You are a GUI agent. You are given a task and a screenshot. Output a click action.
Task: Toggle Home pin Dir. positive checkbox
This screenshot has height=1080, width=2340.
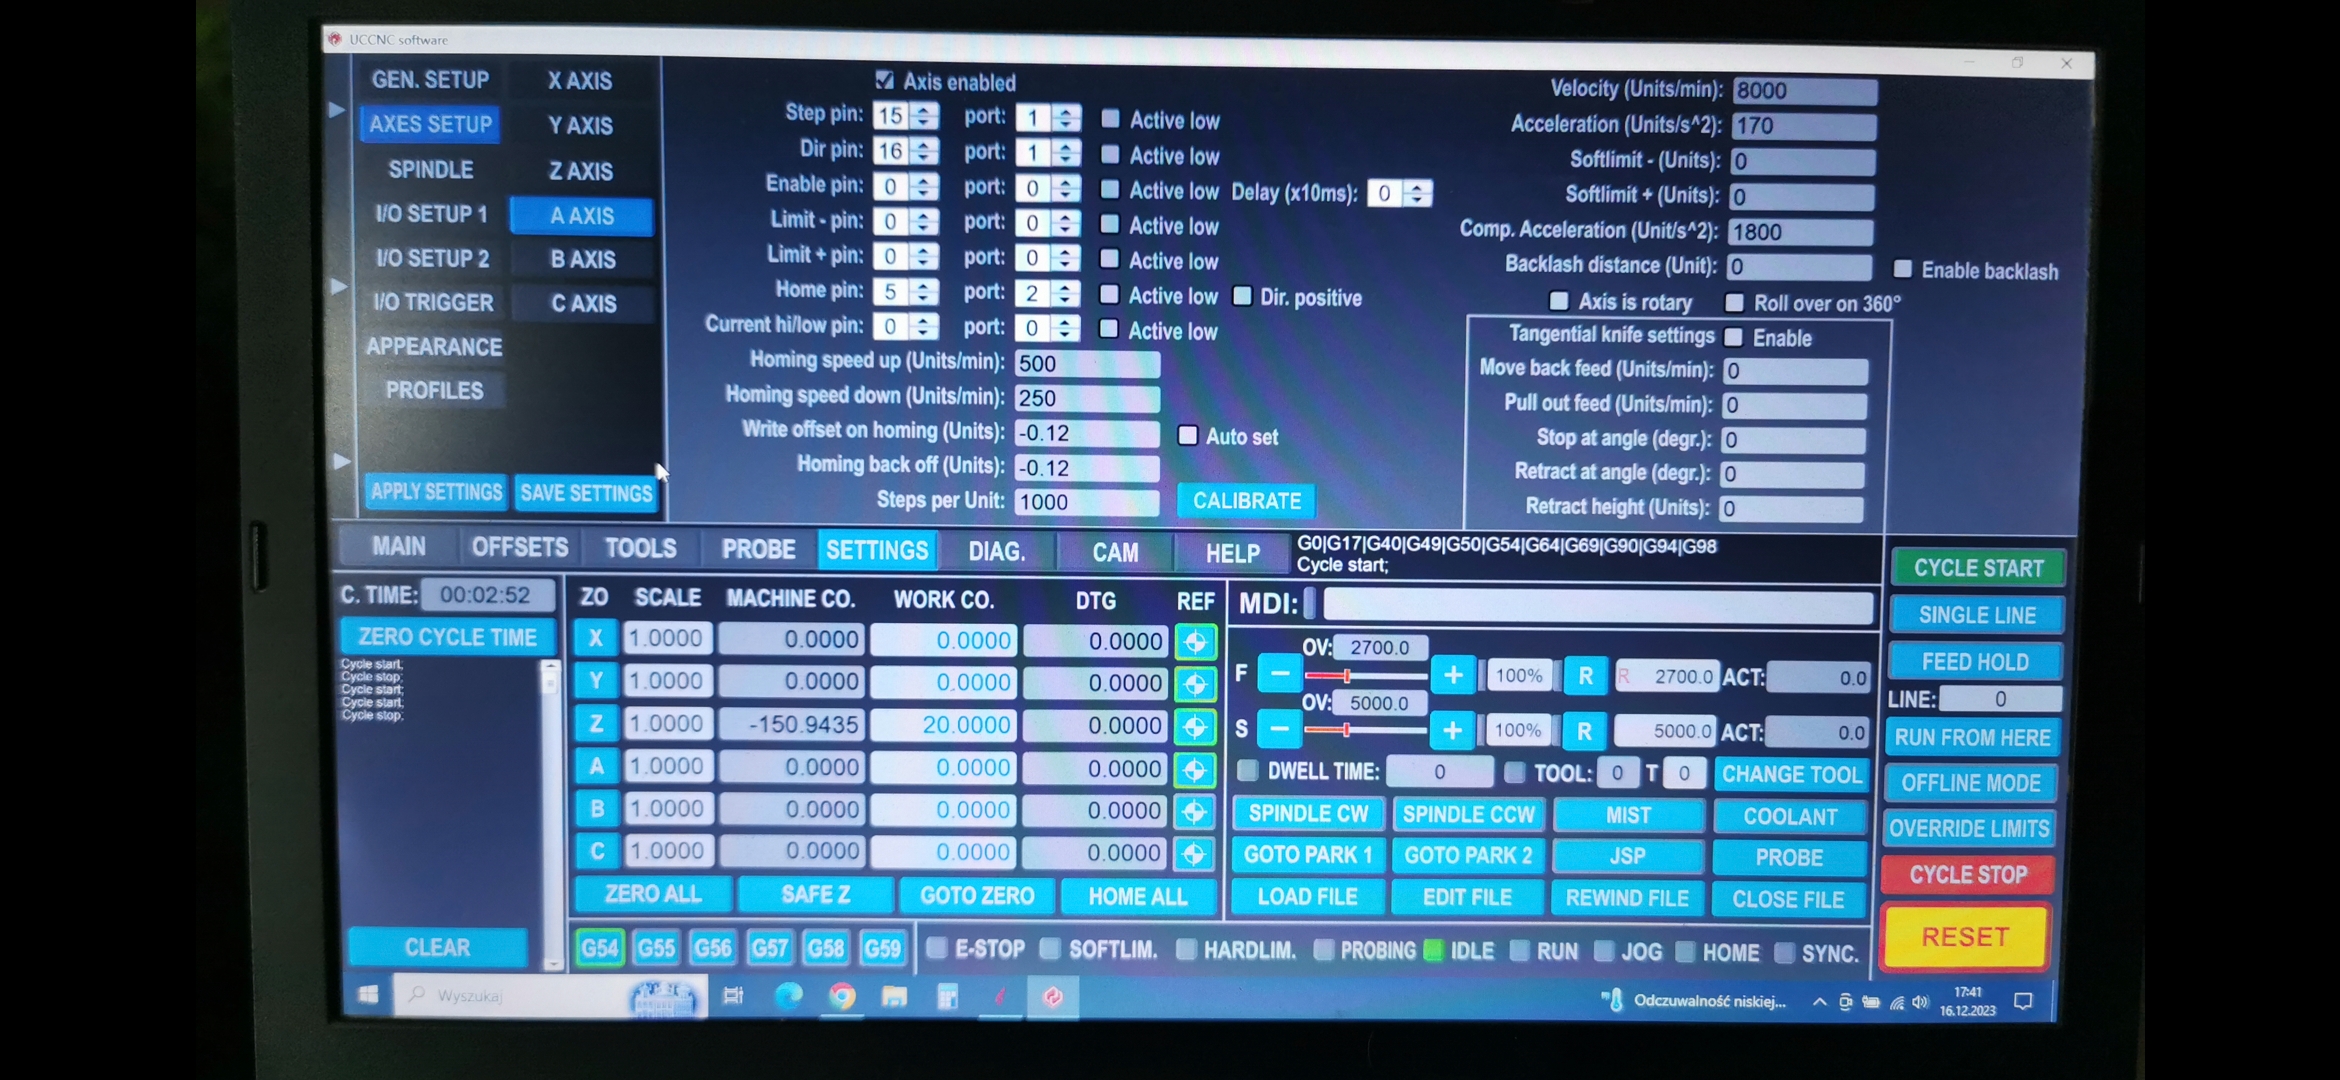pyautogui.click(x=1242, y=295)
